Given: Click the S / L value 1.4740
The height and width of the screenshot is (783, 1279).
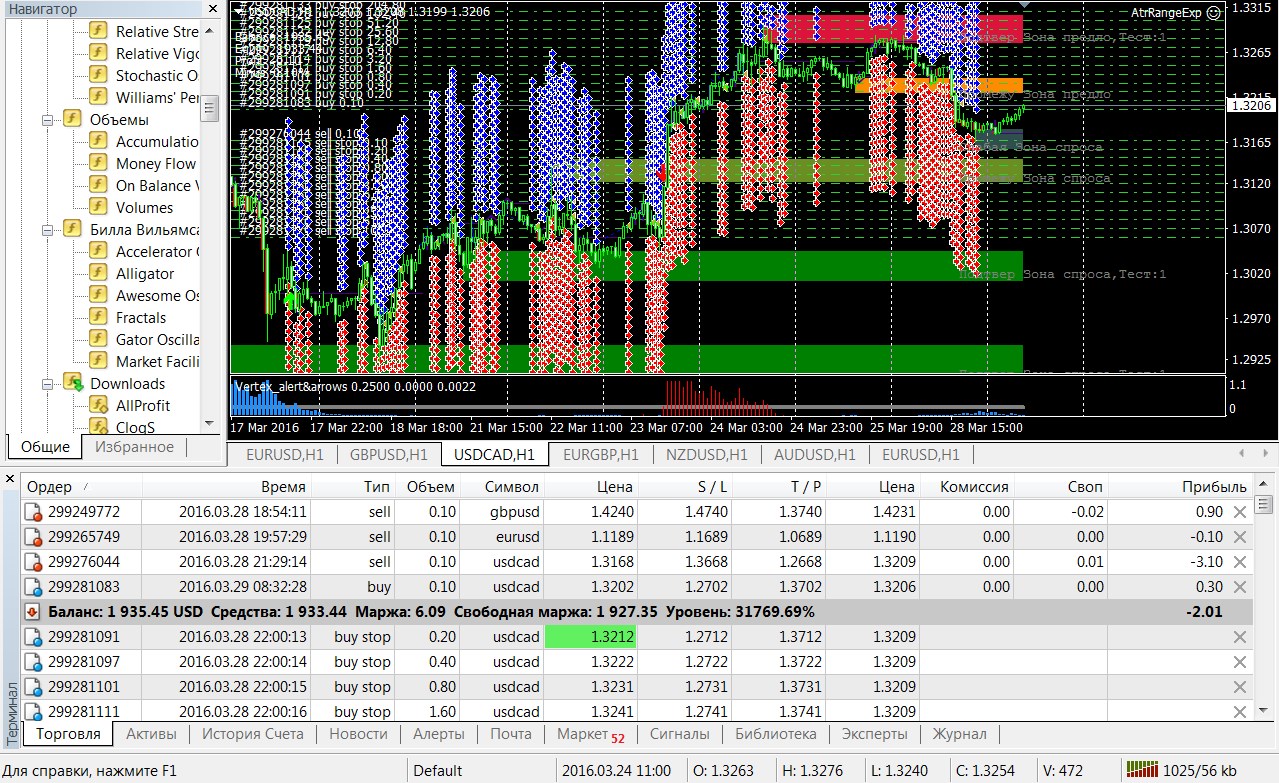Looking at the screenshot, I should click(x=707, y=512).
